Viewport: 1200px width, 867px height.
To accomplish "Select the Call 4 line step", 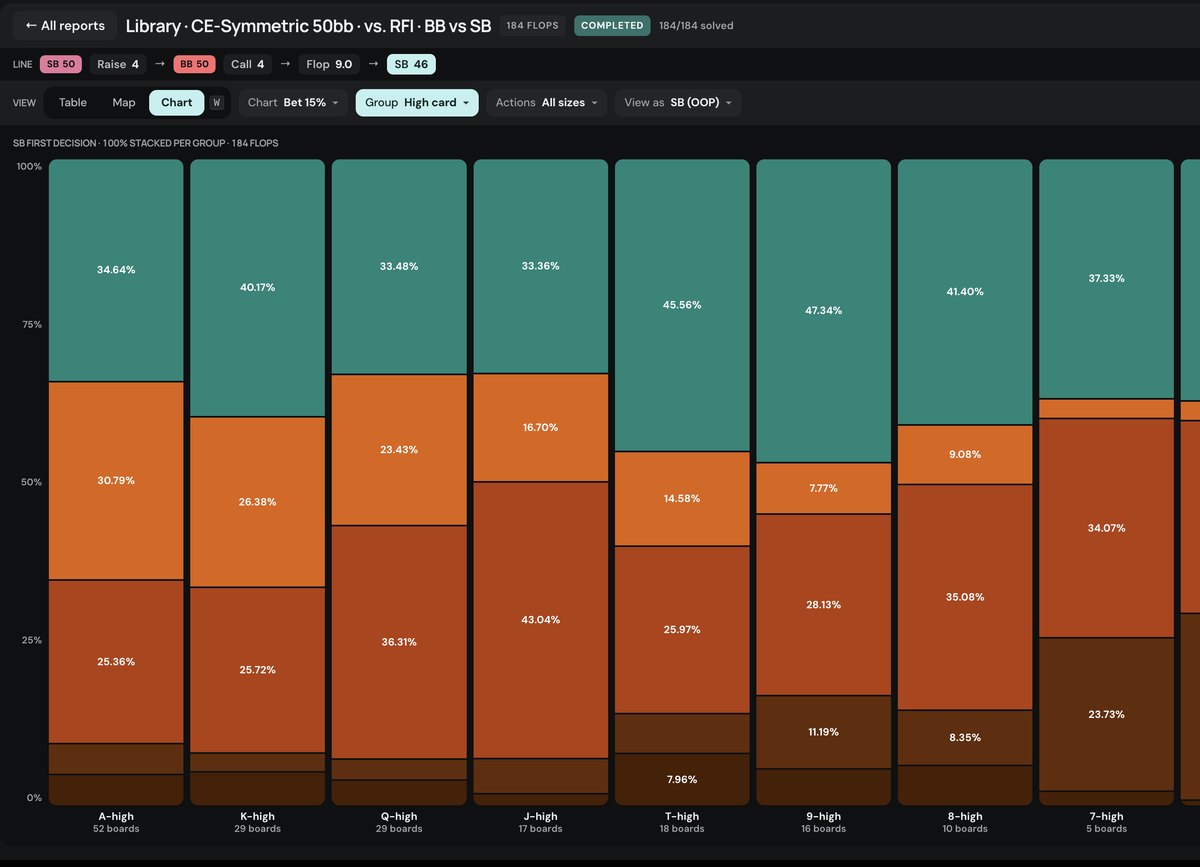I will (x=247, y=64).
